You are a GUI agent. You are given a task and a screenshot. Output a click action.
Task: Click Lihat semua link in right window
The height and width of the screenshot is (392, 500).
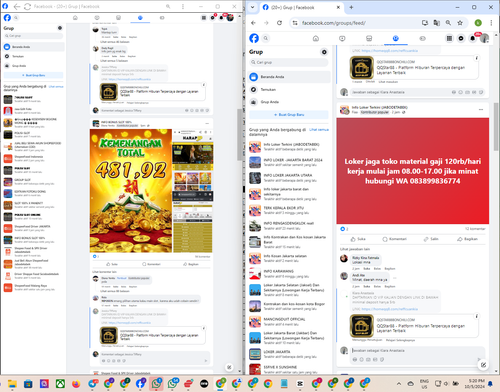(319, 130)
